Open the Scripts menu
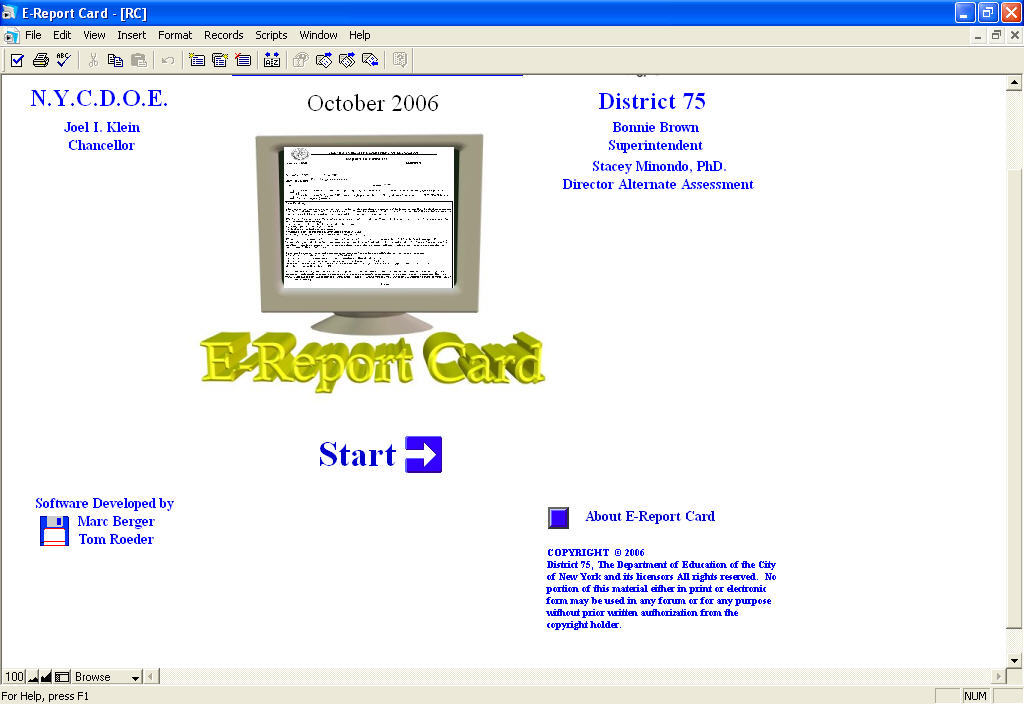1024x704 pixels. point(271,35)
